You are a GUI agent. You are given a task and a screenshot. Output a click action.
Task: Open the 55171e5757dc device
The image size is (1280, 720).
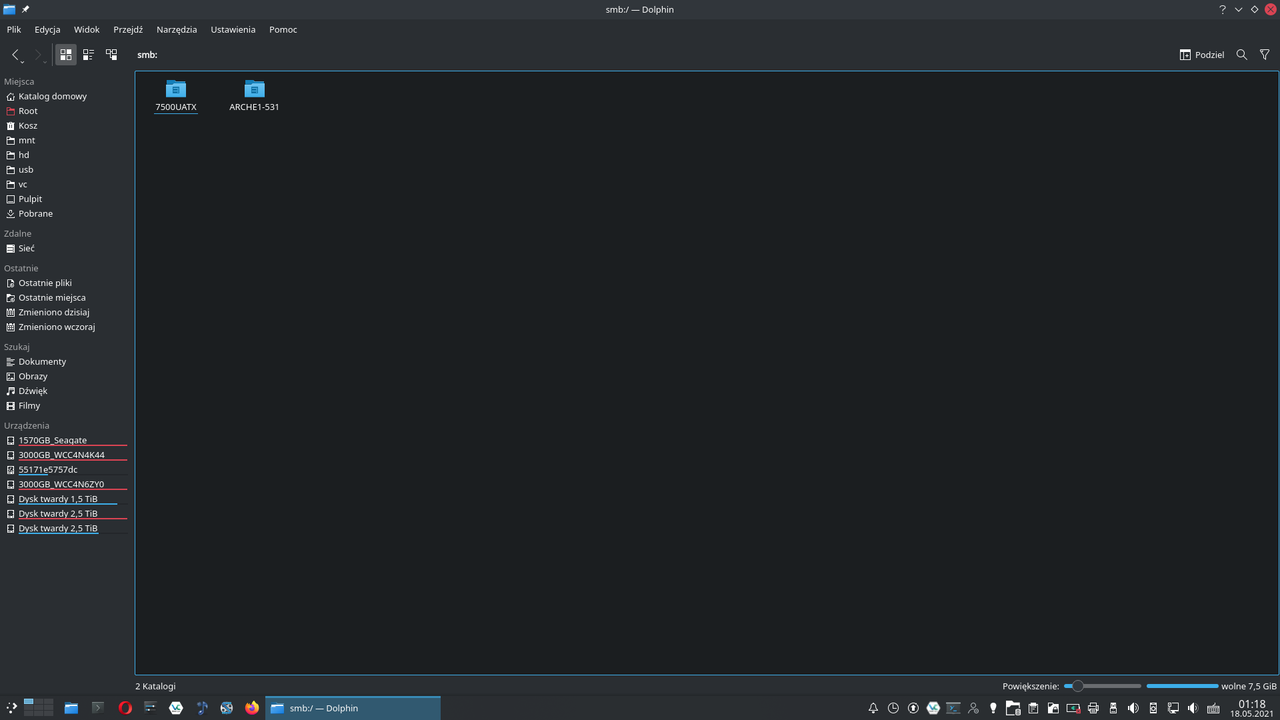point(66,470)
